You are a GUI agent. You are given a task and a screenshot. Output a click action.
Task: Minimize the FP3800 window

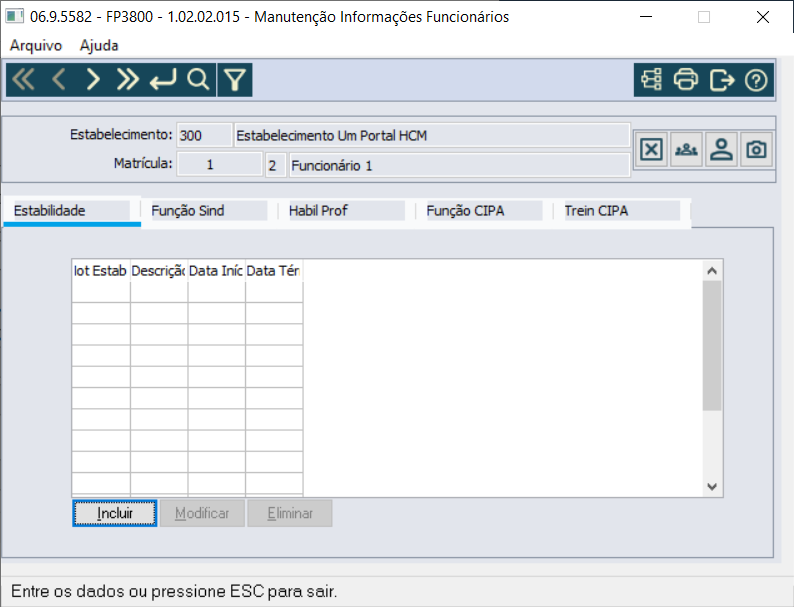click(x=646, y=17)
